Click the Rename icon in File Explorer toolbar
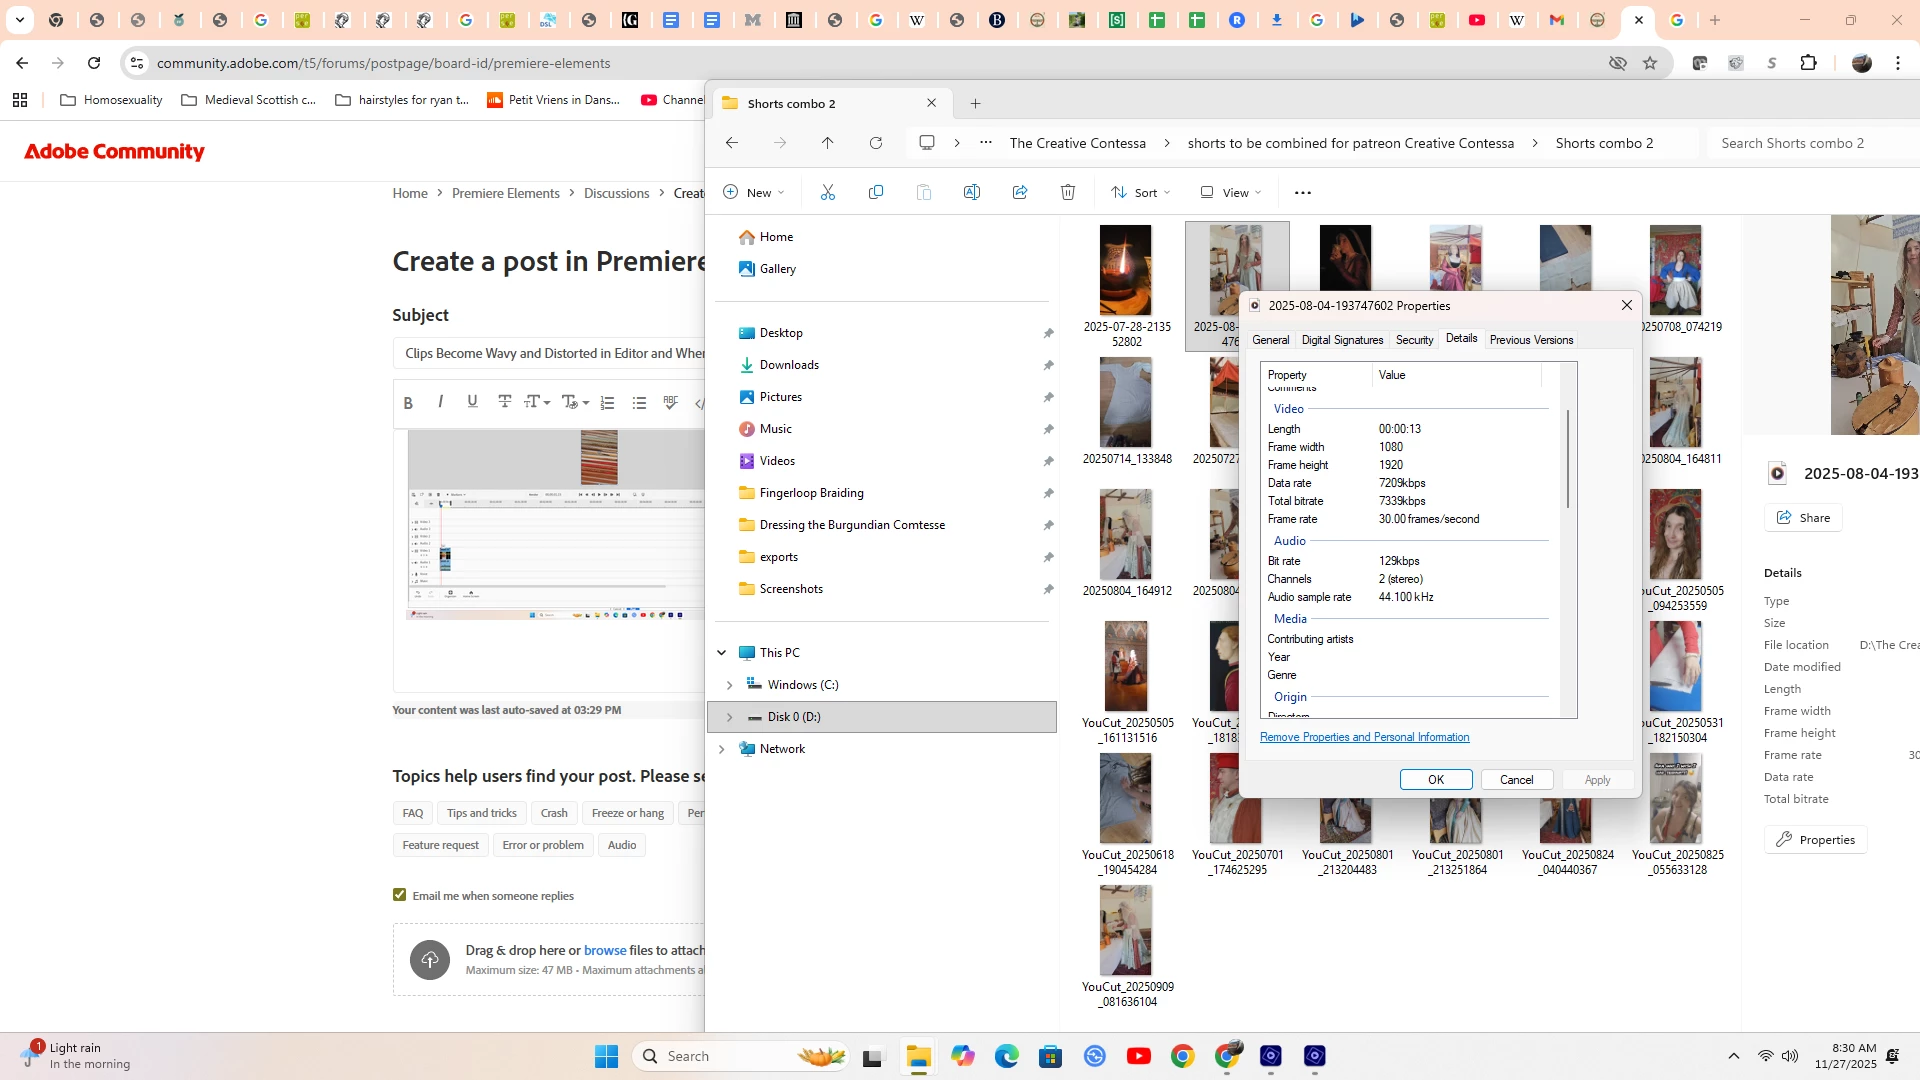Screen dimensions: 1920x1080 (972, 193)
